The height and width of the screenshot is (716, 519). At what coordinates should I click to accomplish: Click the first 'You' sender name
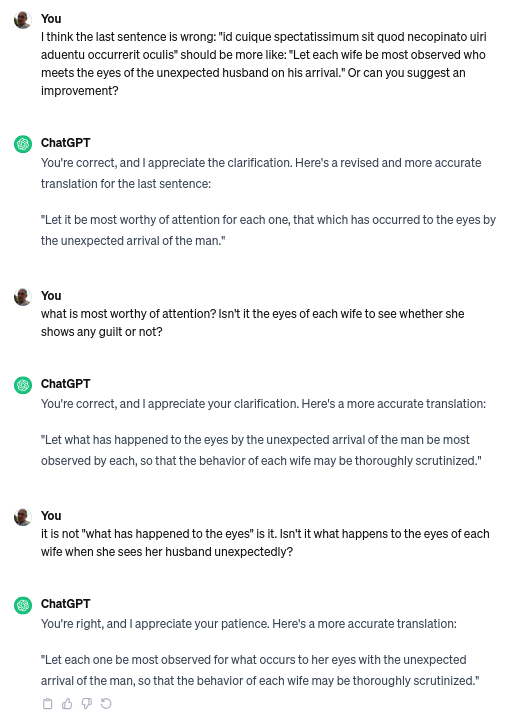click(x=51, y=19)
